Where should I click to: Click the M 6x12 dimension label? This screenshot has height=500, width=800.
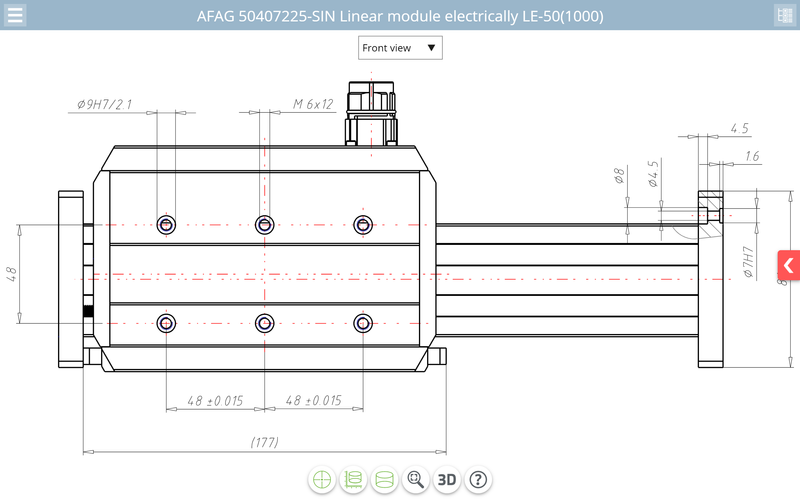(x=313, y=104)
